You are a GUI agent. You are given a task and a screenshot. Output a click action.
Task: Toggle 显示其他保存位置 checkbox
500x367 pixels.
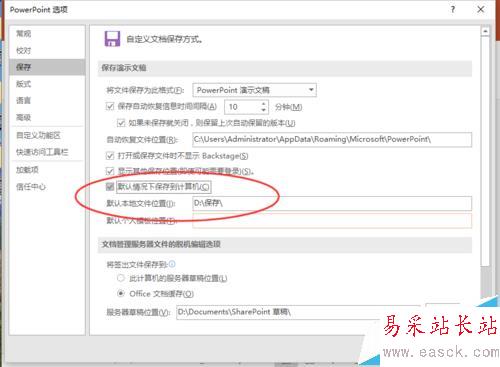click(110, 171)
